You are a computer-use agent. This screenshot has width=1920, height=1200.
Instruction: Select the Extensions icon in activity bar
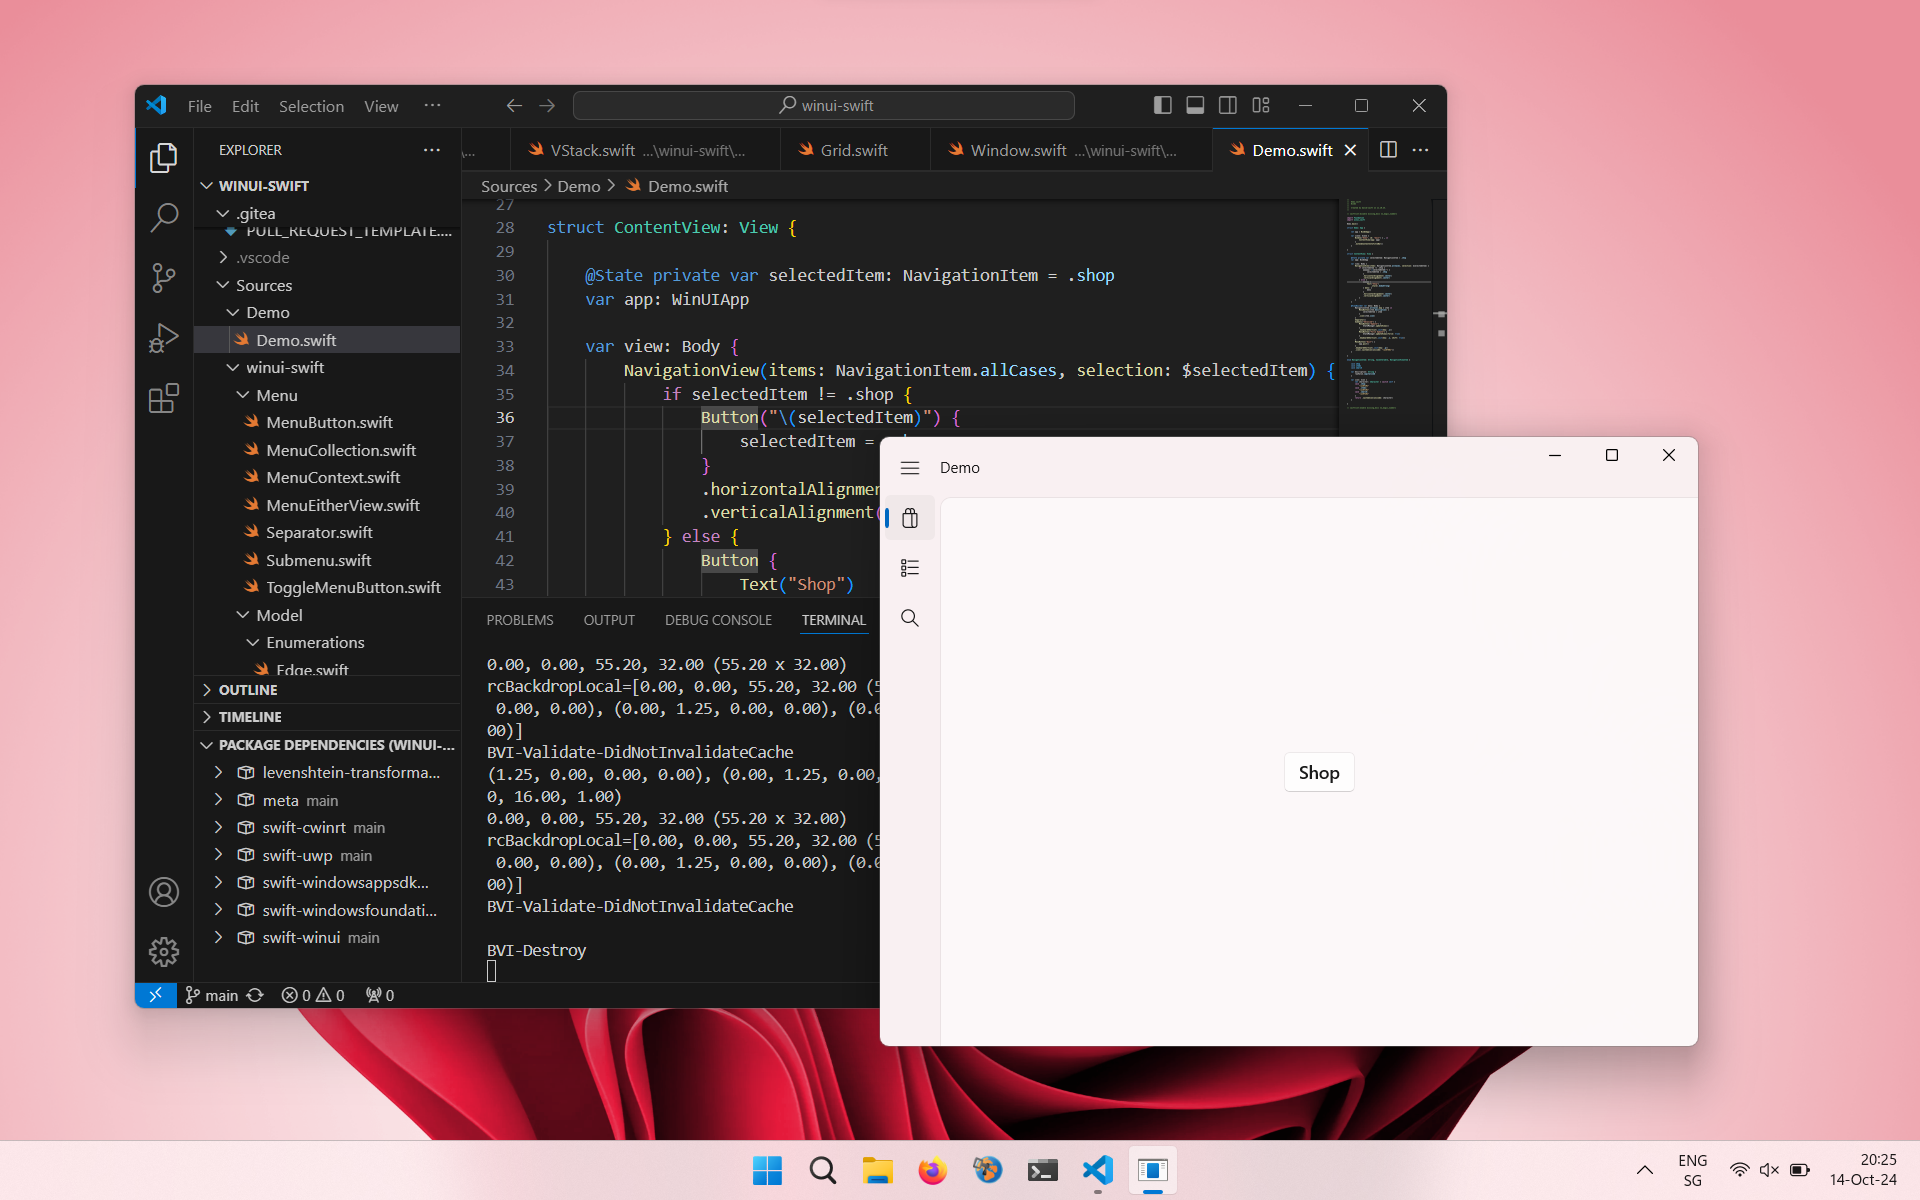point(164,400)
